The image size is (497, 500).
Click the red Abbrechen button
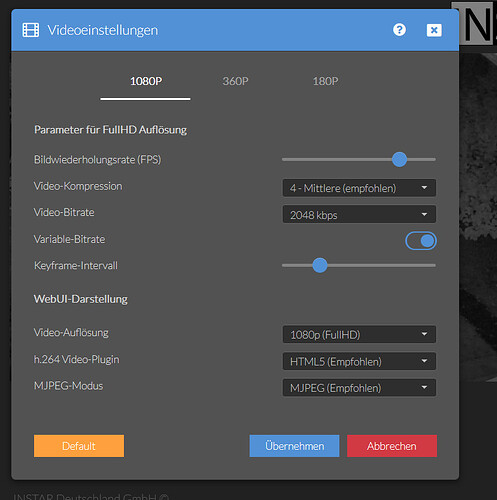(x=392, y=446)
